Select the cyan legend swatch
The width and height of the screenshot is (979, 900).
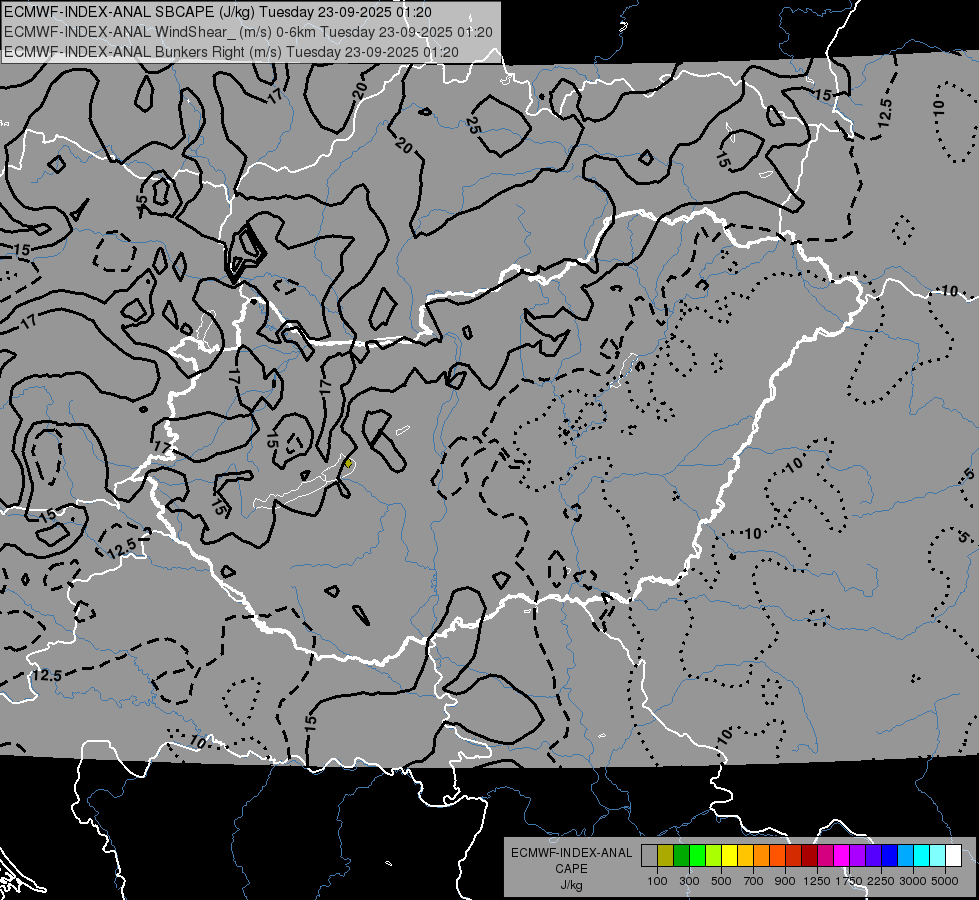921,856
